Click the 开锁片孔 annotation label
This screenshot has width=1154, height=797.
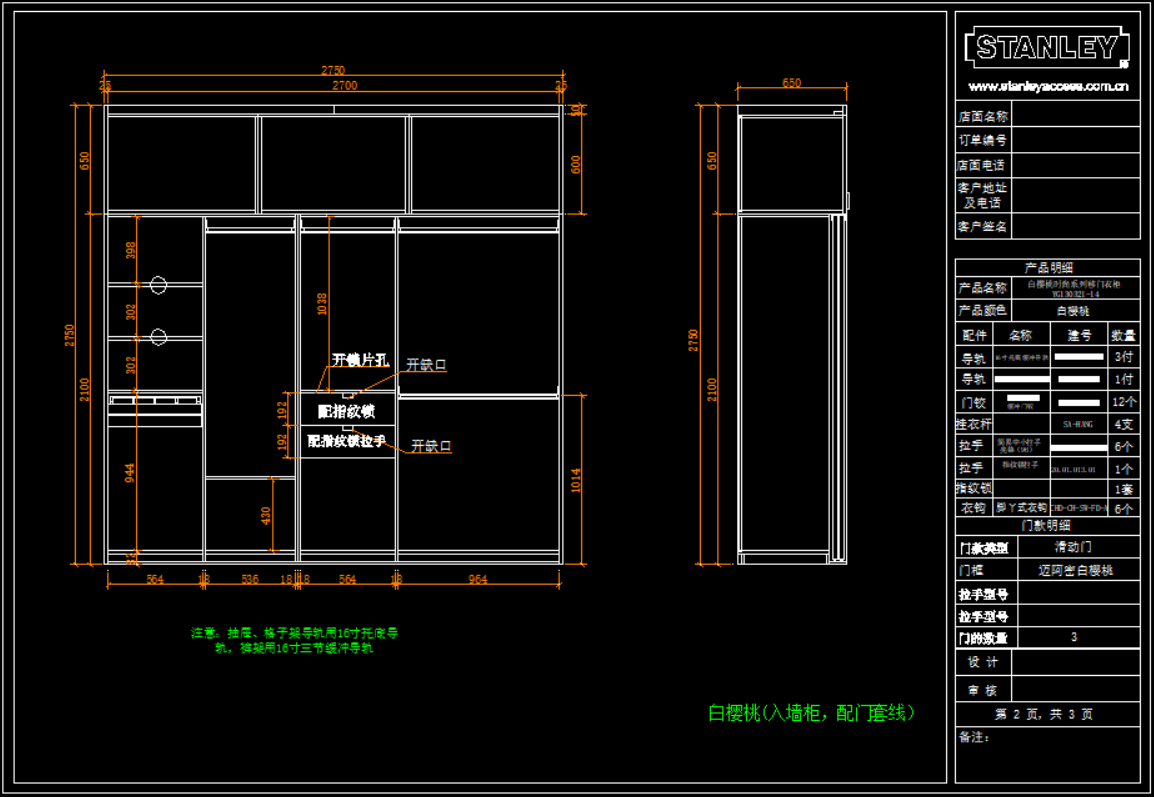360,360
